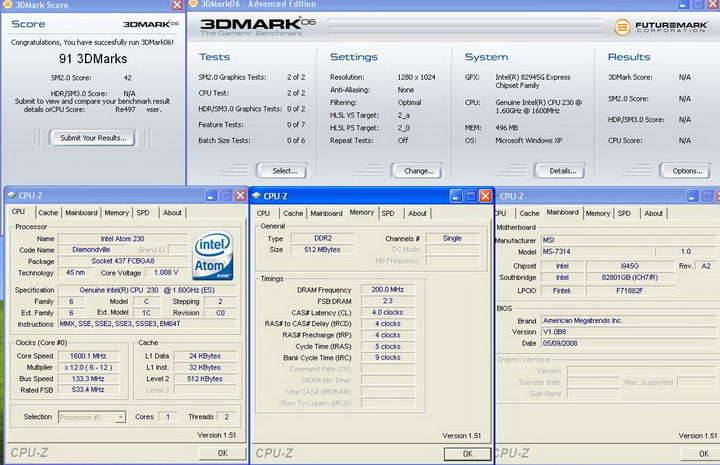The image size is (720, 465).
Task: Click the 533.4 MHz rated FSB value
Action: 88,390
